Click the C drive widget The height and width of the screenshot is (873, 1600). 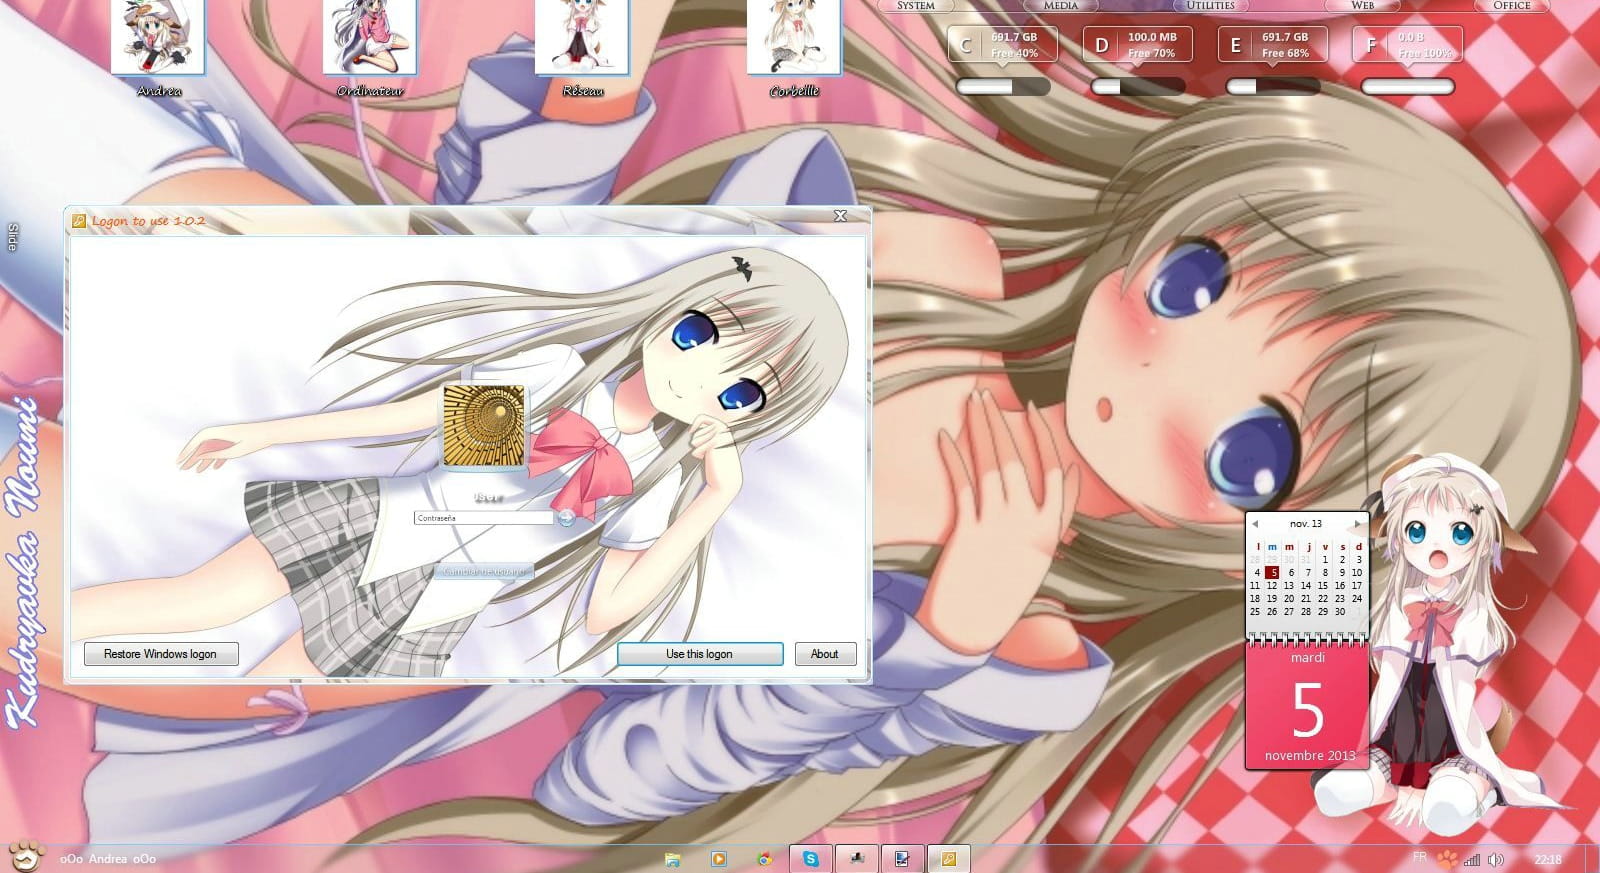pyautogui.click(x=1003, y=45)
